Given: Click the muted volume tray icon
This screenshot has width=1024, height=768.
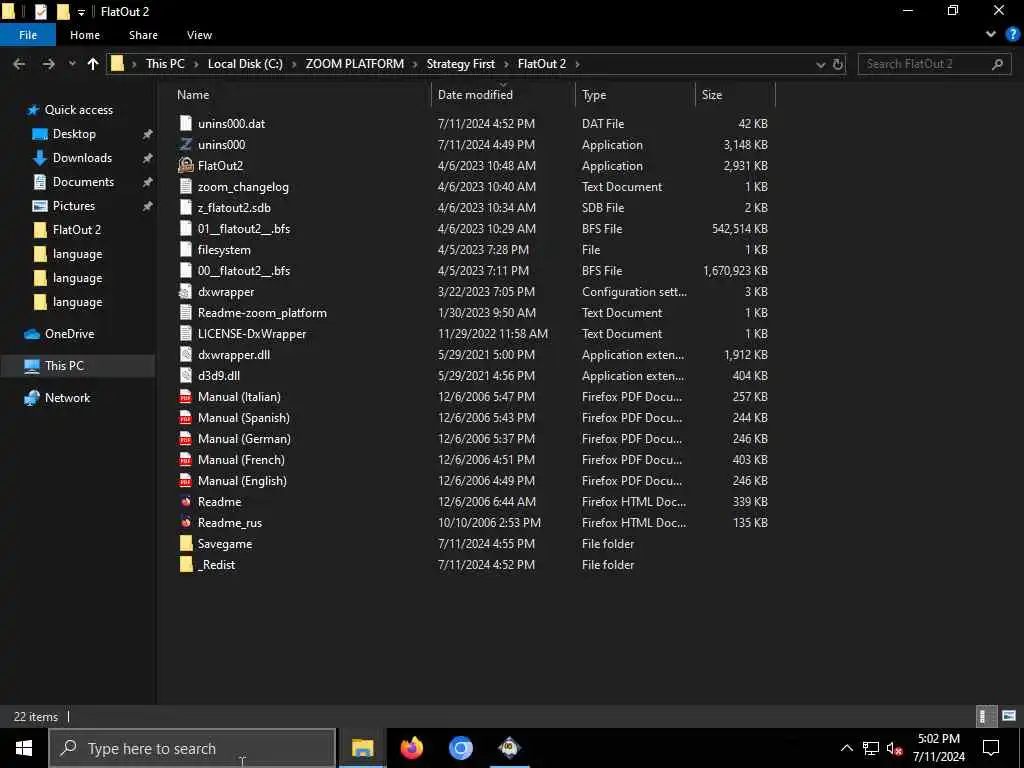Looking at the screenshot, I should tap(895, 748).
